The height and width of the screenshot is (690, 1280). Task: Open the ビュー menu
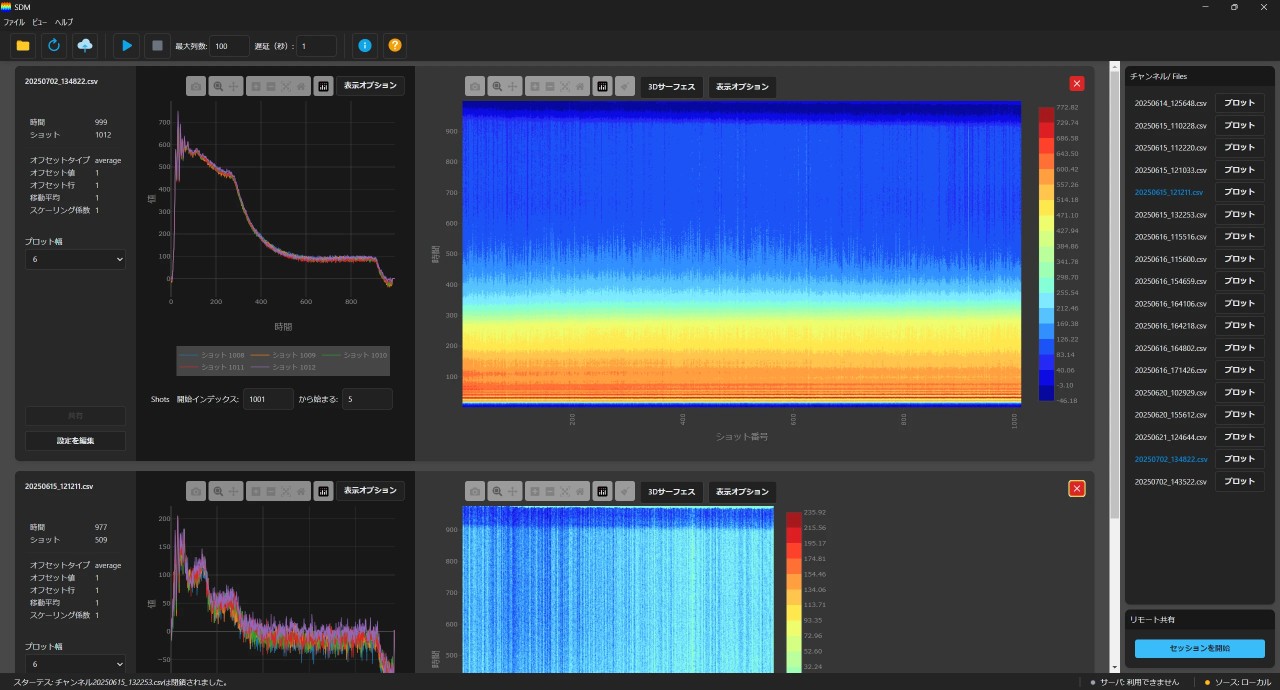pos(42,22)
